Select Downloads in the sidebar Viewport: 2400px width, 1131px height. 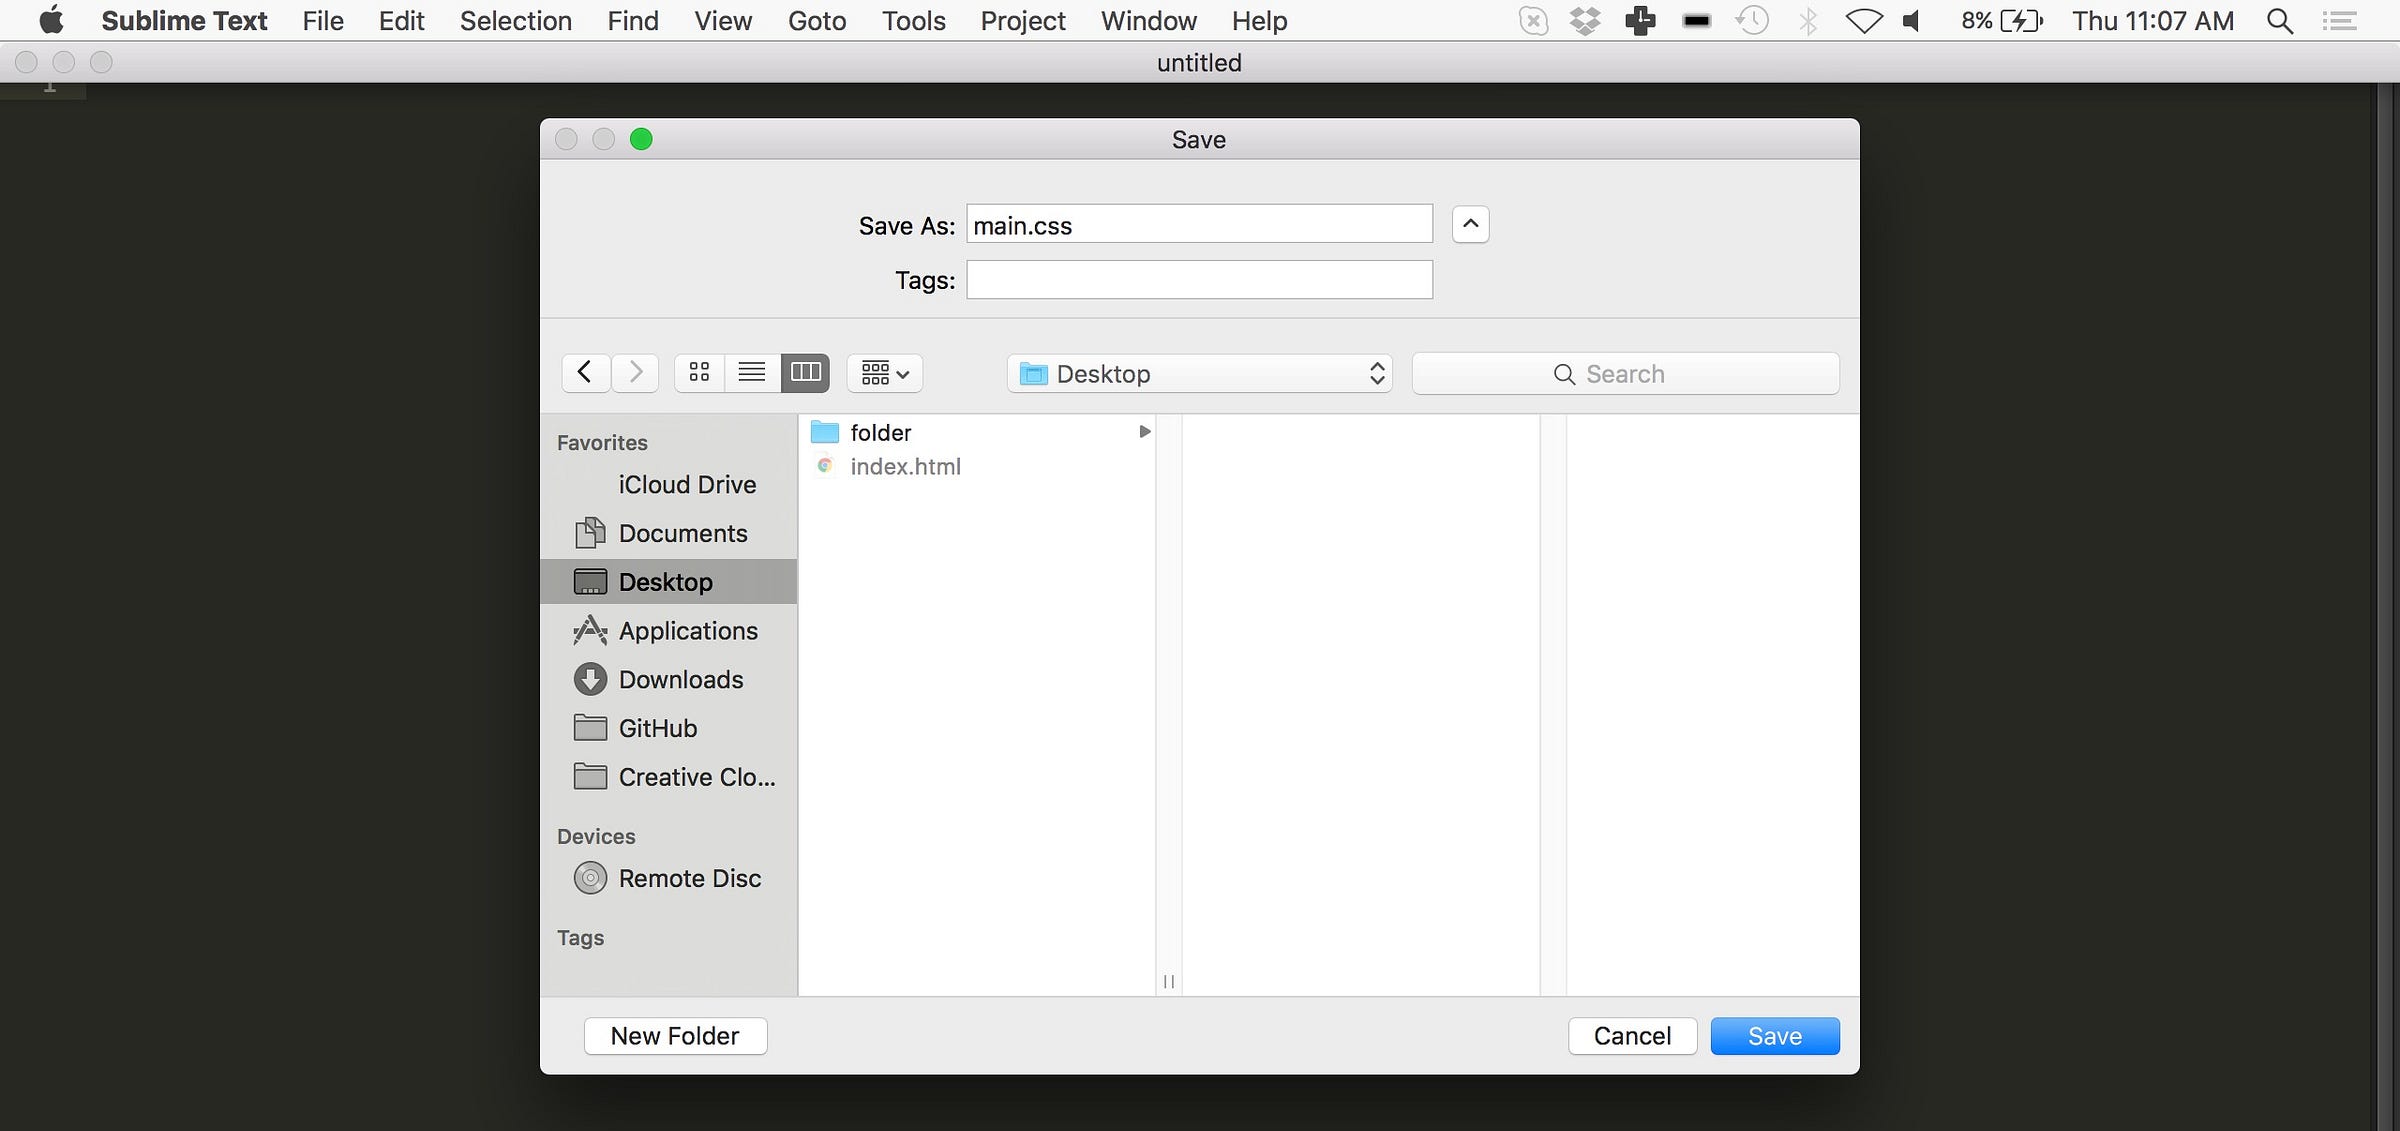[680, 680]
